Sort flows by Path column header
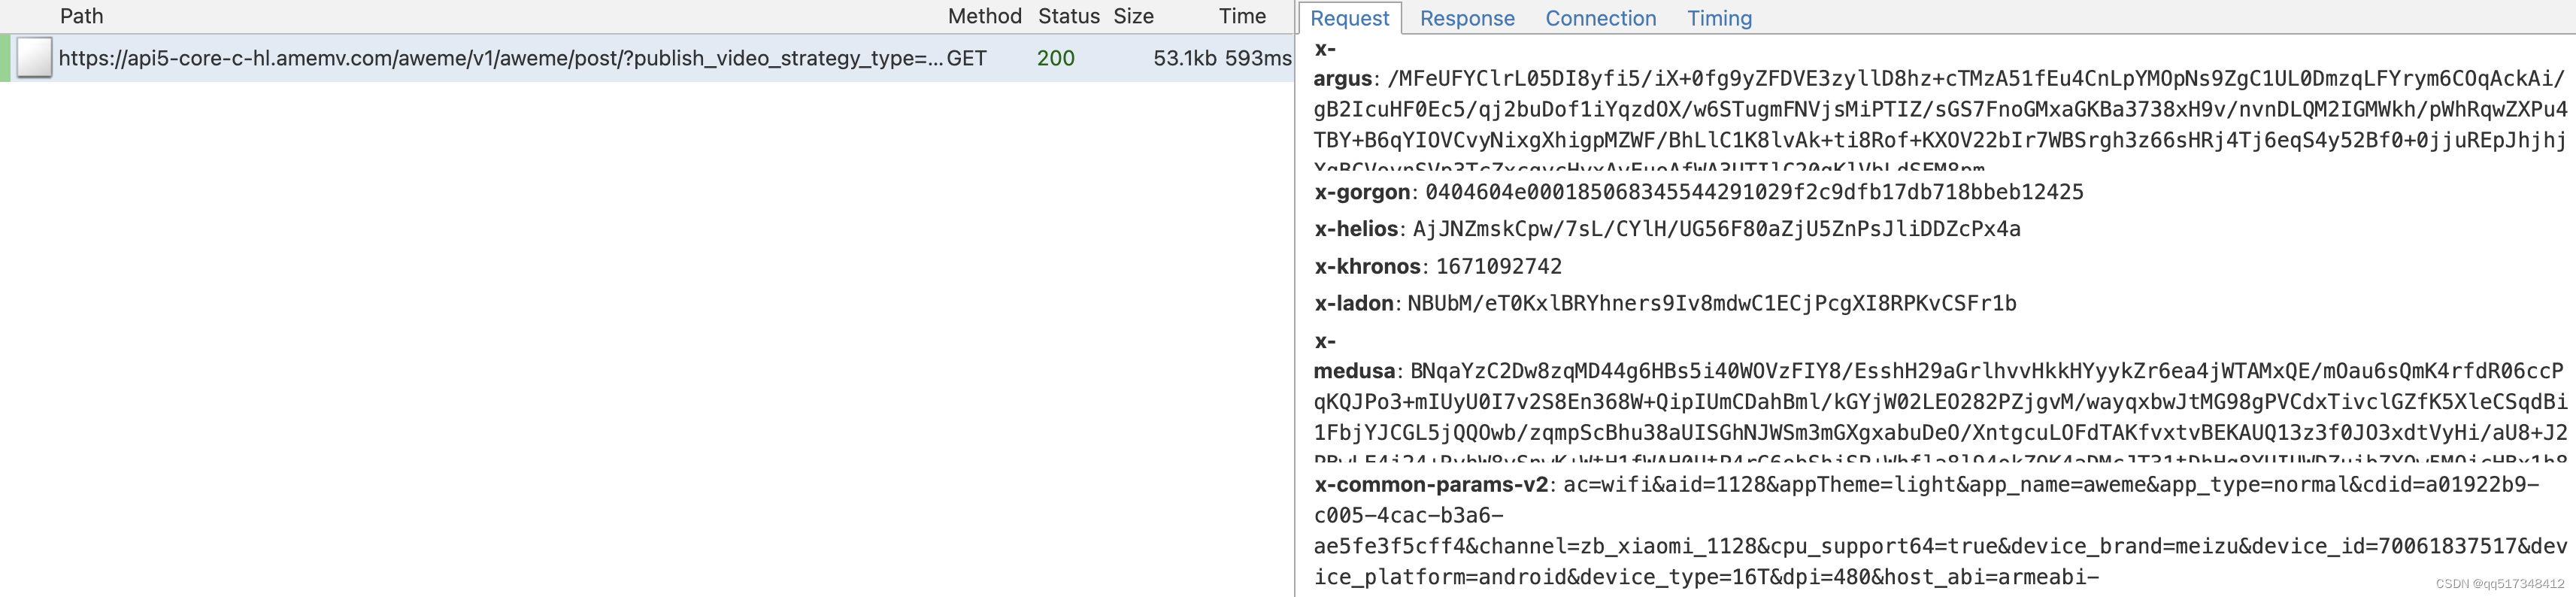This screenshot has width=2576, height=597. click(82, 16)
